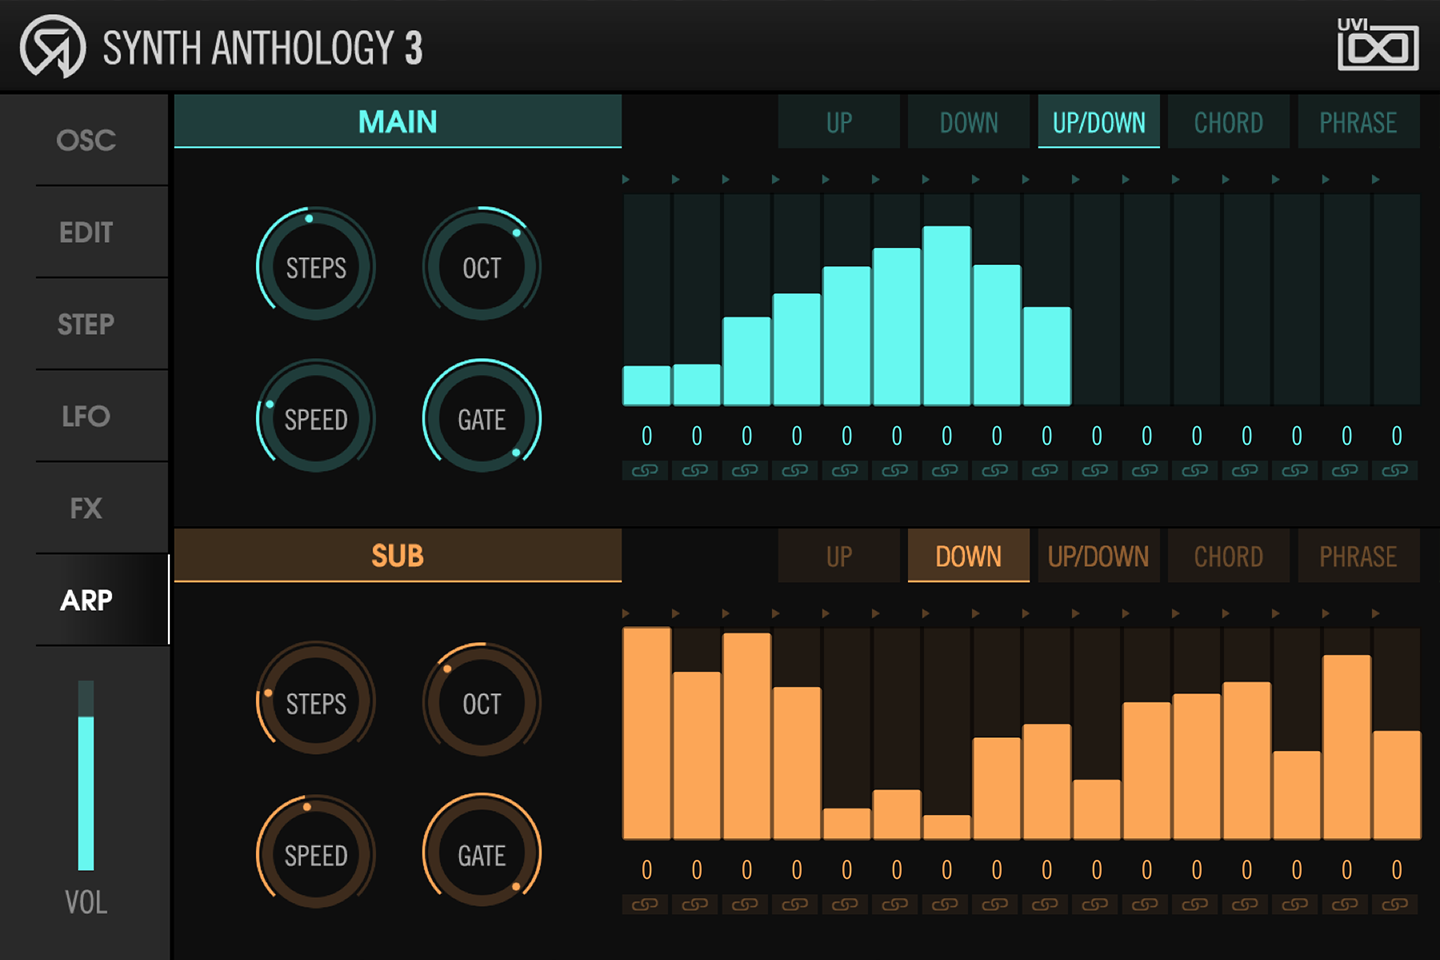The height and width of the screenshot is (960, 1440).
Task: Click the 0 value field below first Main step
Action: [x=646, y=436]
